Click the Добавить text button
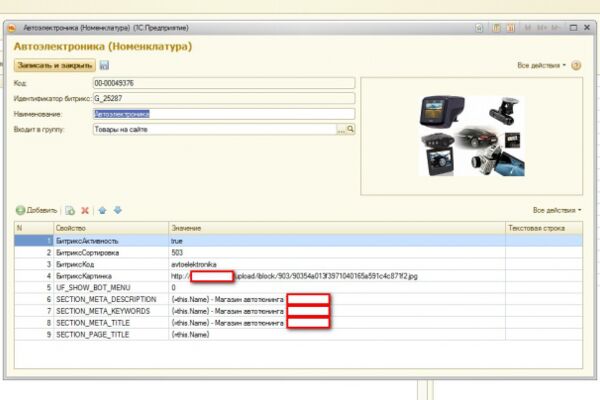 pos(42,210)
